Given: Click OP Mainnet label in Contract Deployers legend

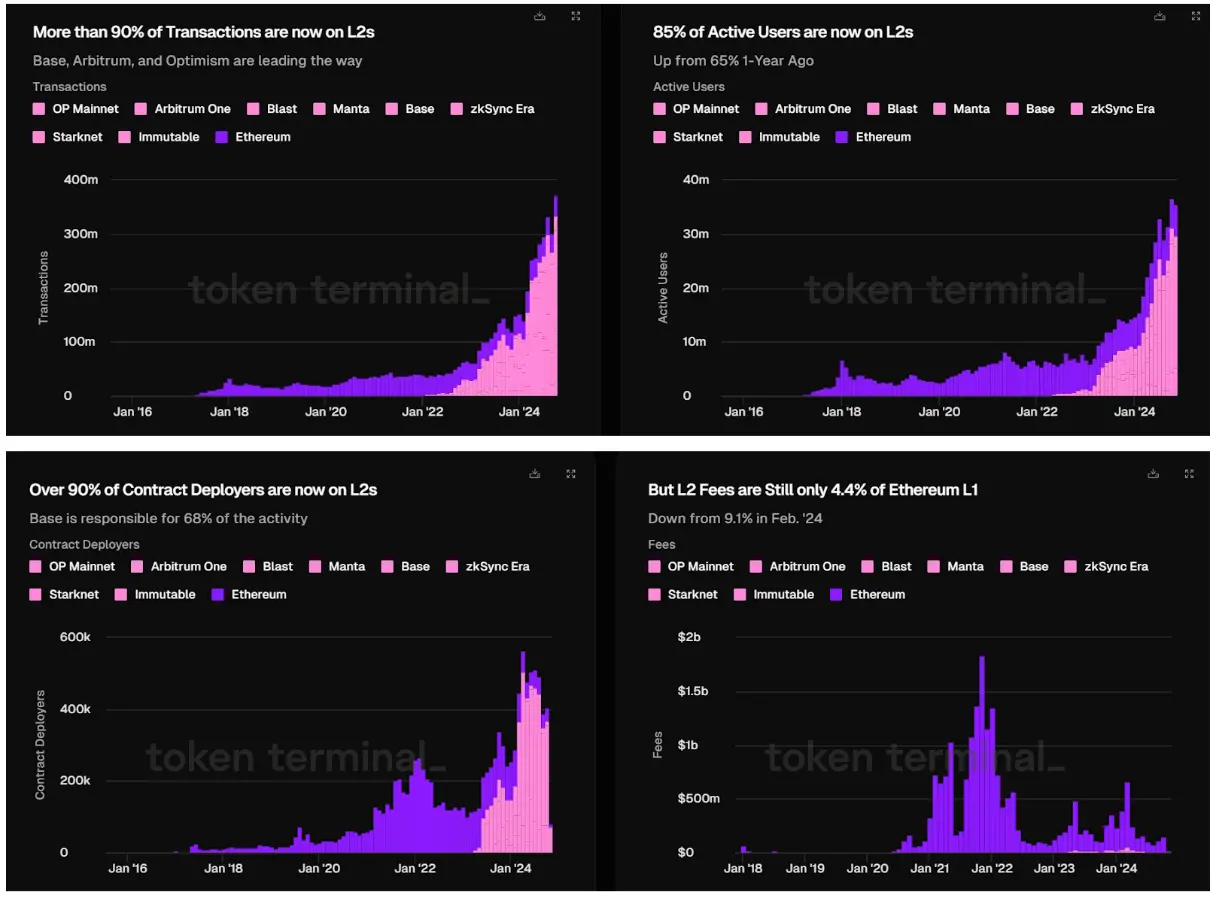Looking at the screenshot, I should point(83,566).
